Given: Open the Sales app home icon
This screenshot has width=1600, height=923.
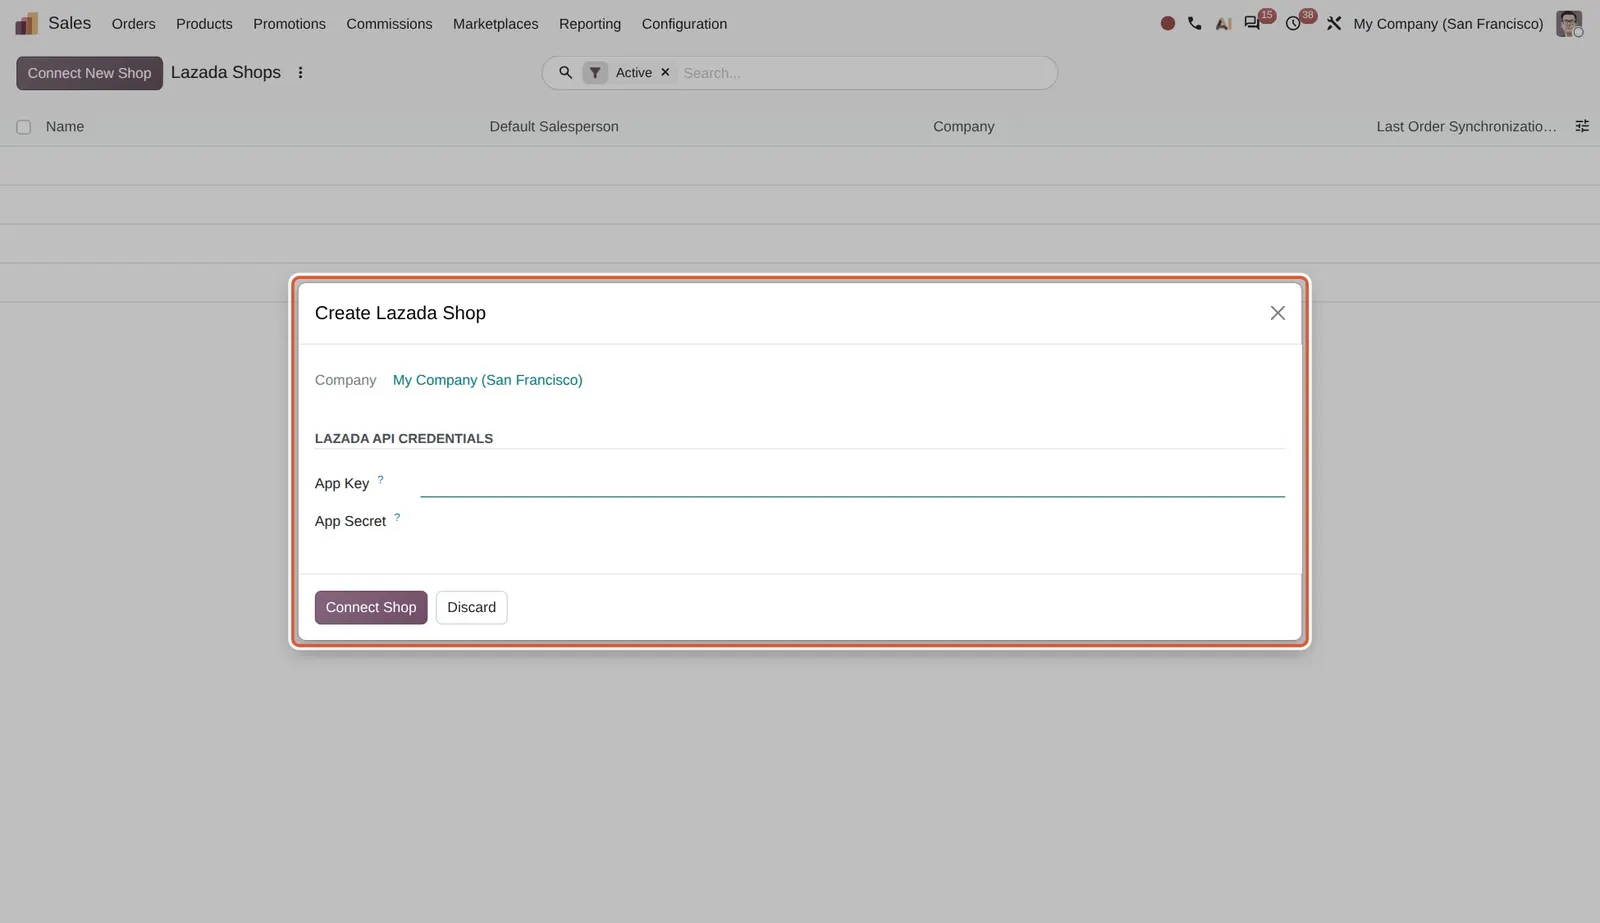Looking at the screenshot, I should (x=26, y=23).
